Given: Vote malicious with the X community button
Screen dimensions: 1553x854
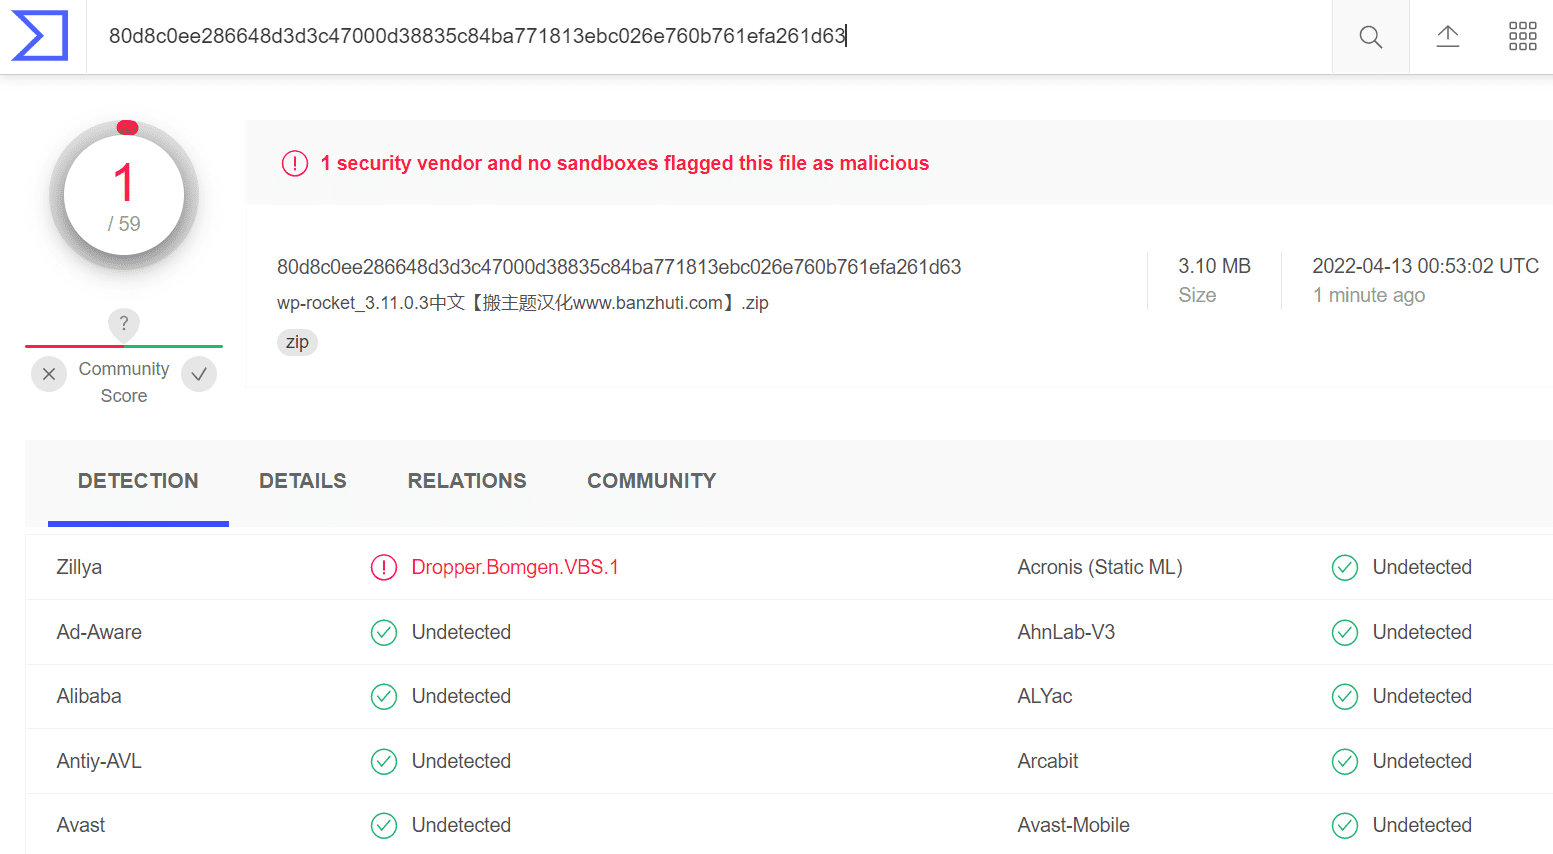Looking at the screenshot, I should 49,374.
